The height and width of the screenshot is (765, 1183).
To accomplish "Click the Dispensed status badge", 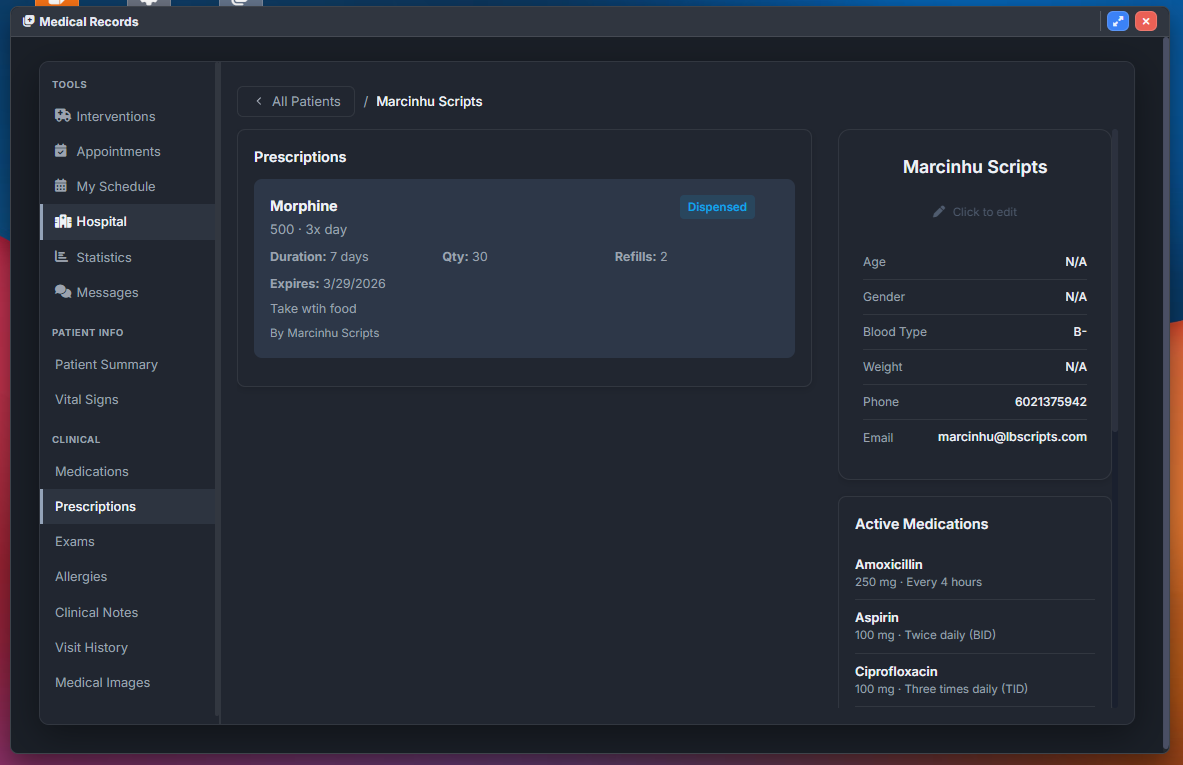I will pos(717,207).
